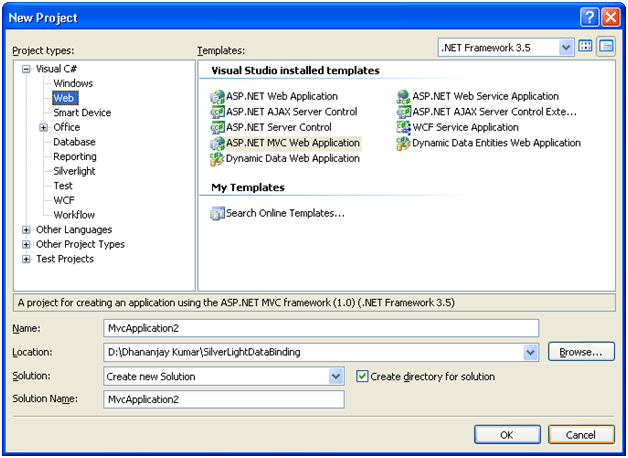
Task: Click into the project Name field
Action: [x=320, y=328]
